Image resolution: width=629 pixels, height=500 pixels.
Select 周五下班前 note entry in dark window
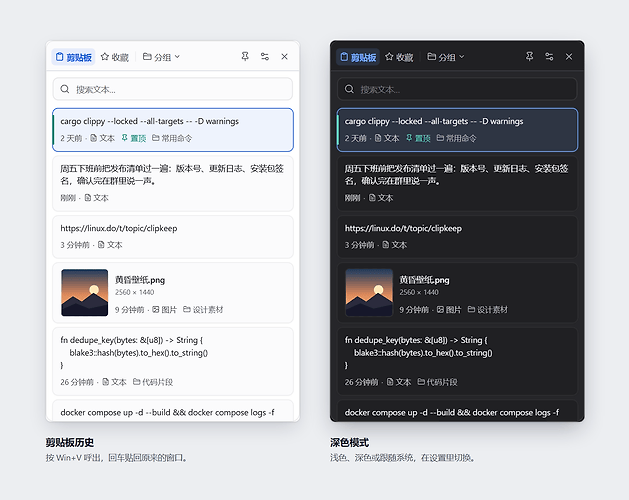pyautogui.click(x=457, y=183)
